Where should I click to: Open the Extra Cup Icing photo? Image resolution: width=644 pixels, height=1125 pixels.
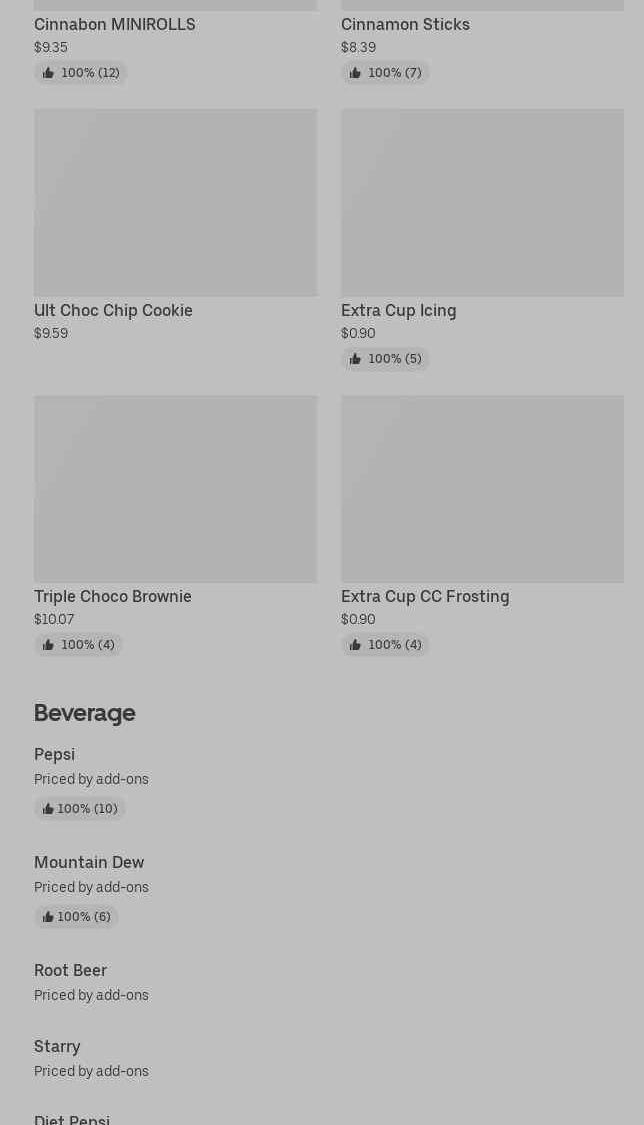click(482, 202)
